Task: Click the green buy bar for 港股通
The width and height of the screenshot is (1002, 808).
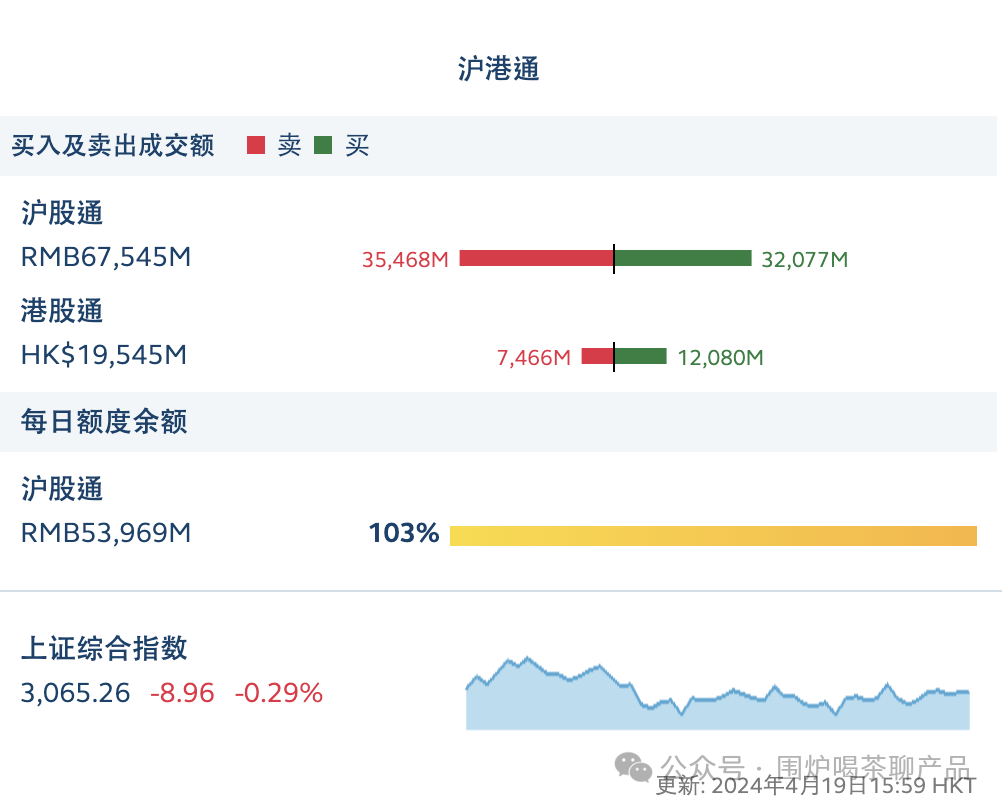Action: tap(641, 356)
